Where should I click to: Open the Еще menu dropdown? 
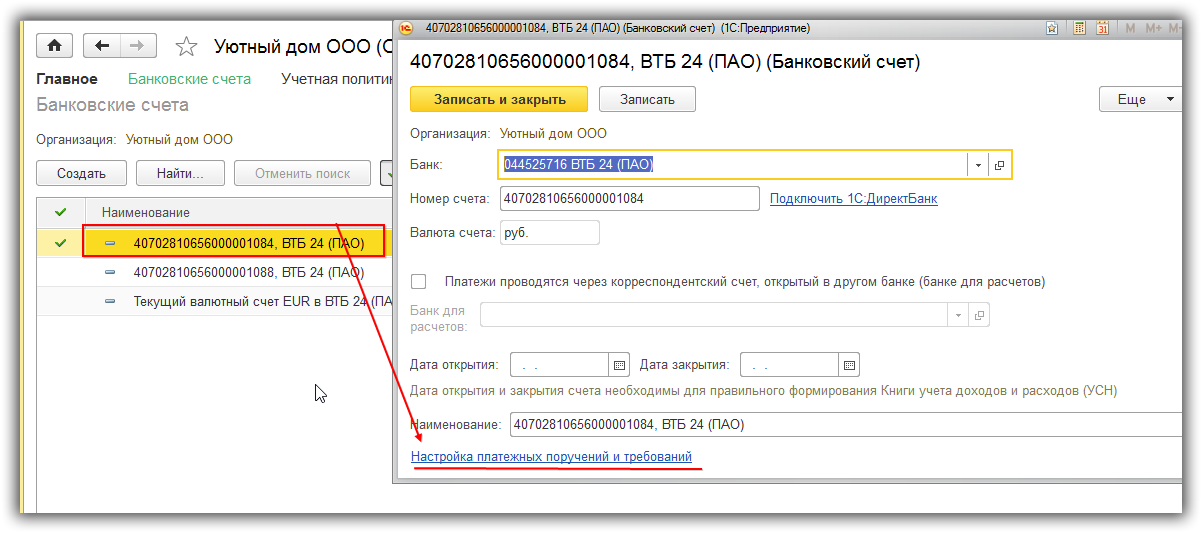coord(1140,100)
